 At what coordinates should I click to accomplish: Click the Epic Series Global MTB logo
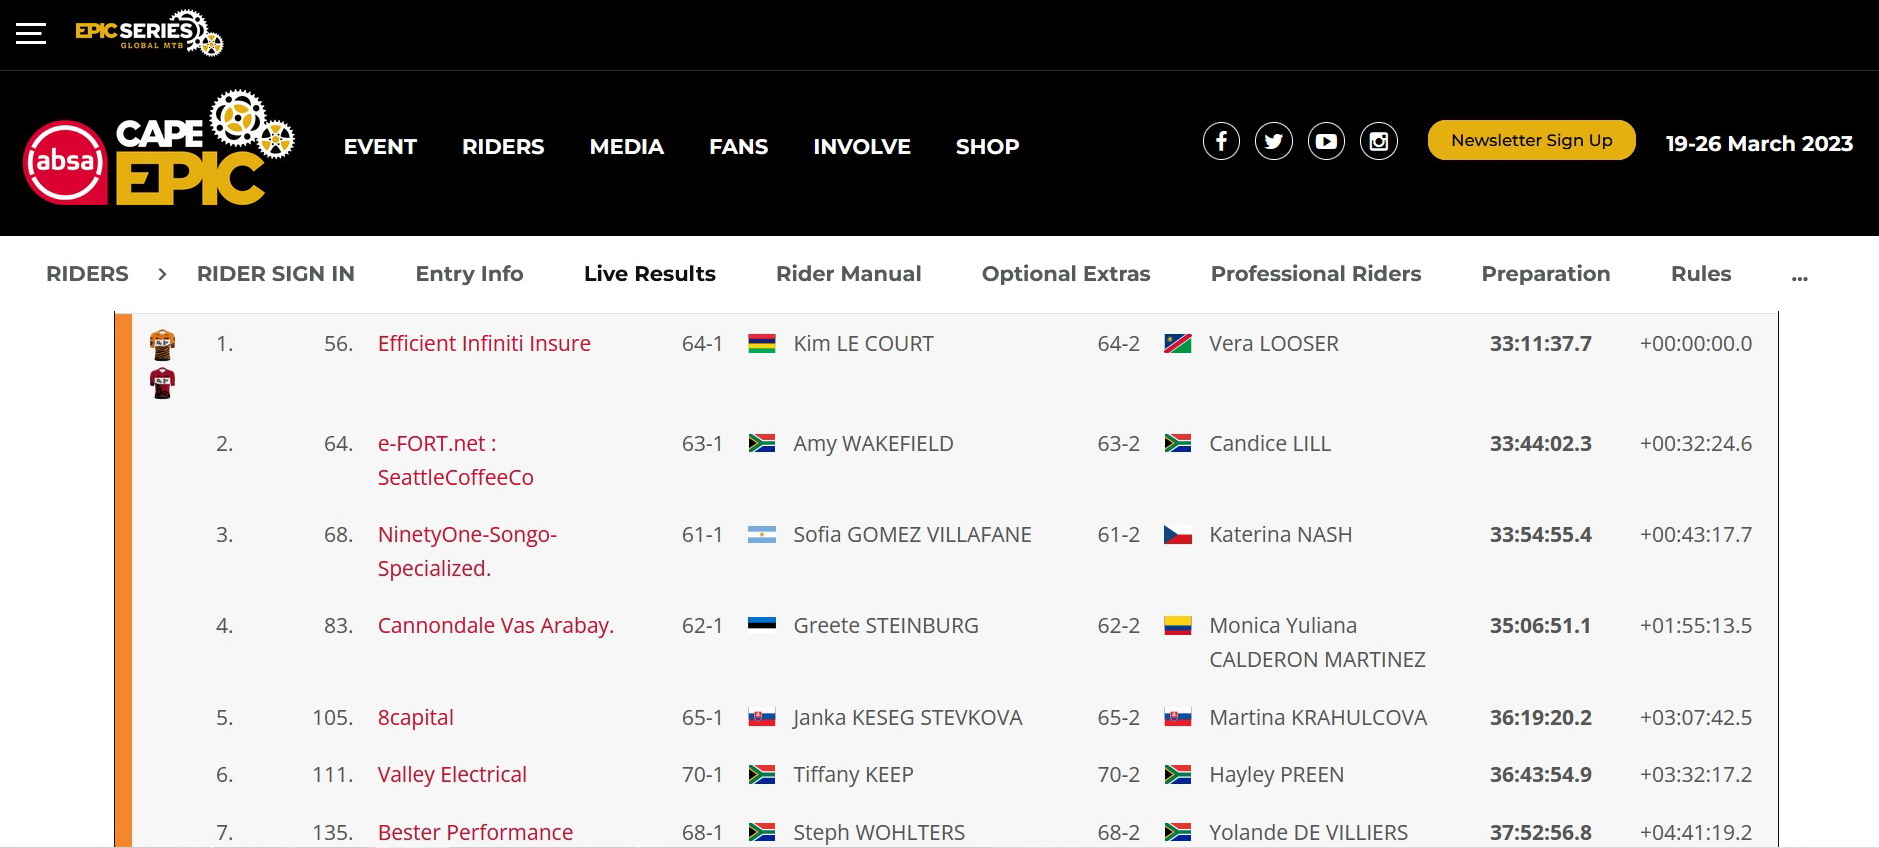pos(149,33)
